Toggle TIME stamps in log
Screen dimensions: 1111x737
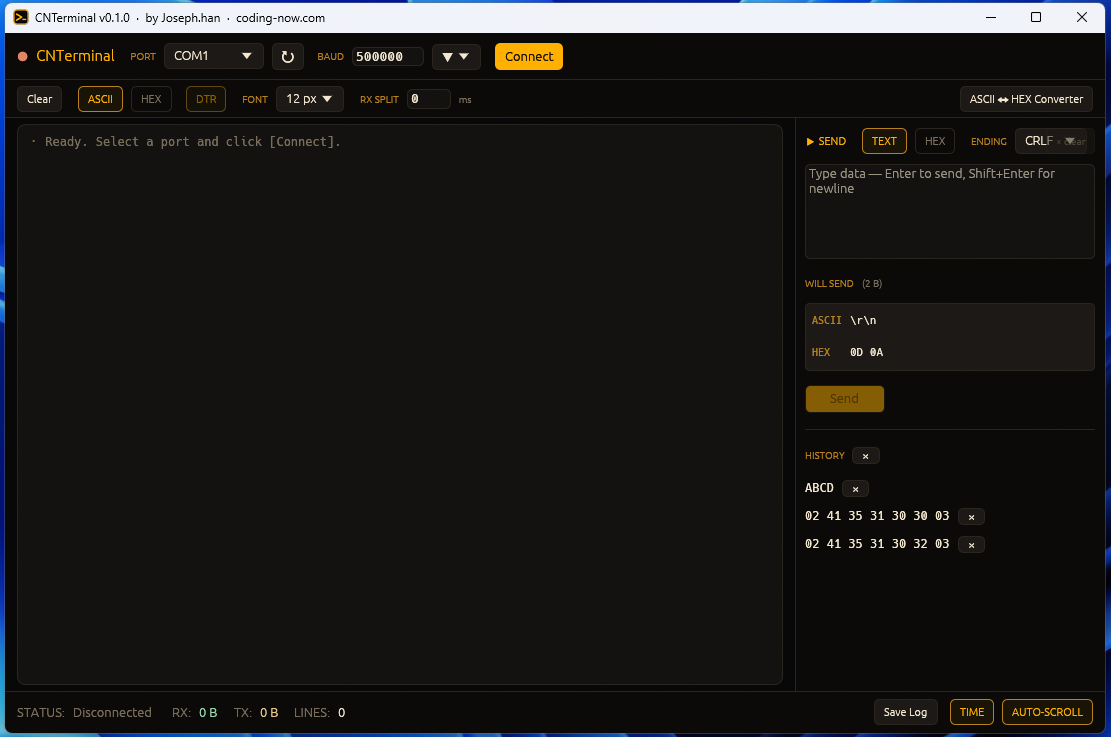pyautogui.click(x=971, y=712)
